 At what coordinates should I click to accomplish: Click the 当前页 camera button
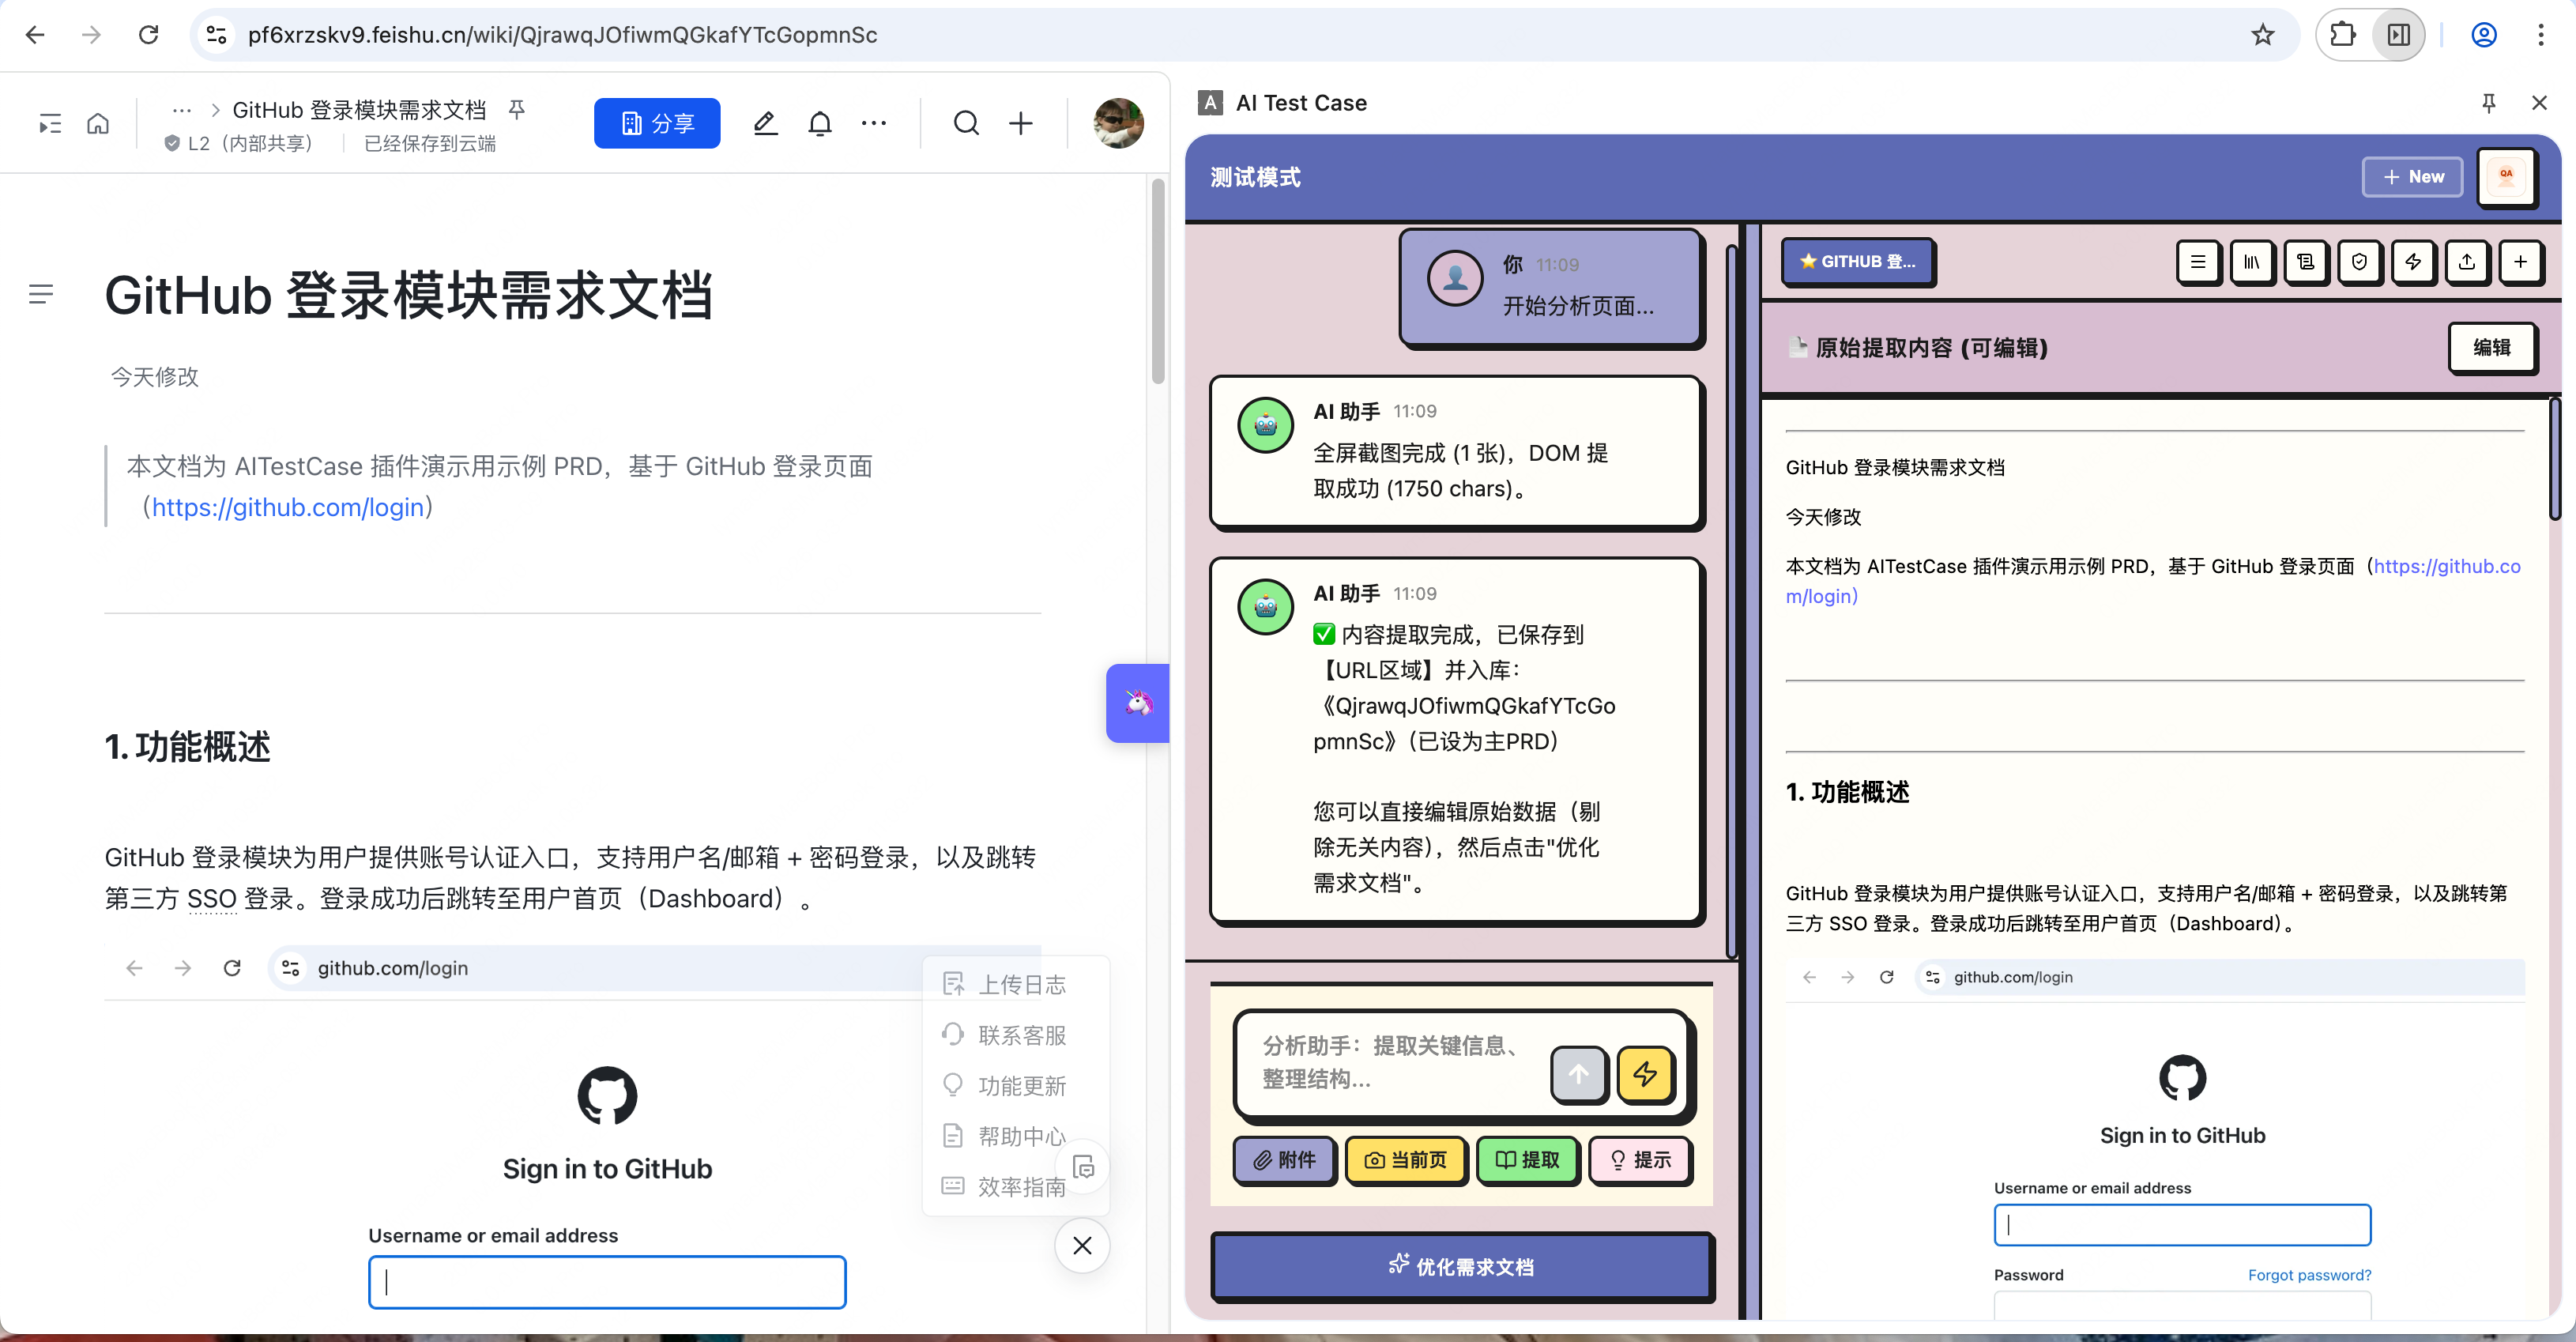(1406, 1159)
